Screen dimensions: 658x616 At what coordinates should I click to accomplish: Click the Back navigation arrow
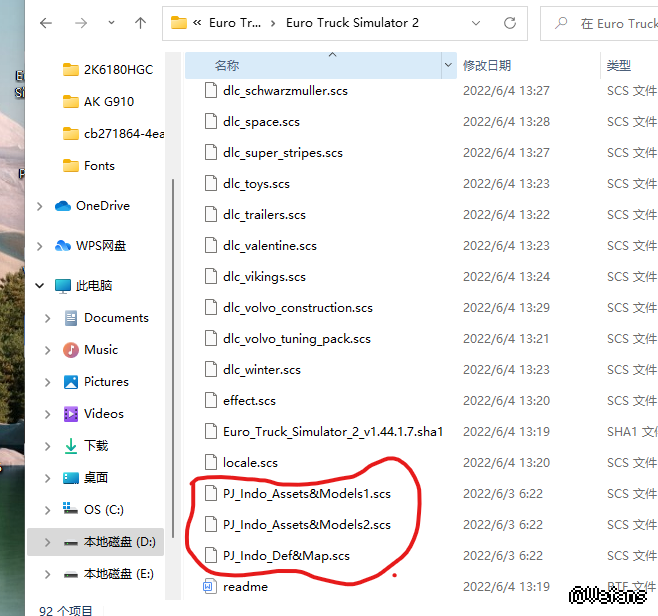click(x=46, y=23)
